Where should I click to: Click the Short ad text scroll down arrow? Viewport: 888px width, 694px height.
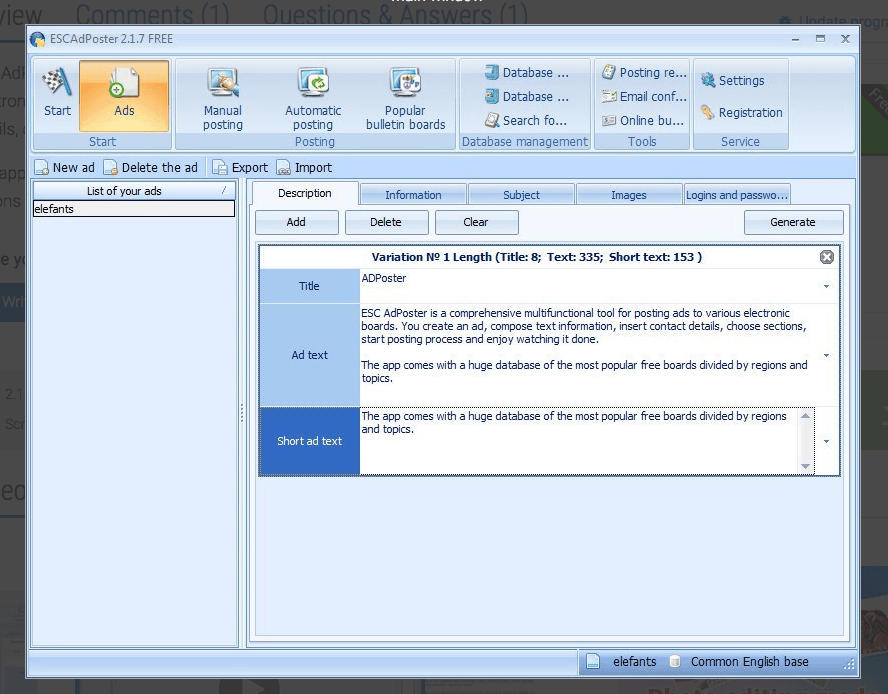[805, 466]
